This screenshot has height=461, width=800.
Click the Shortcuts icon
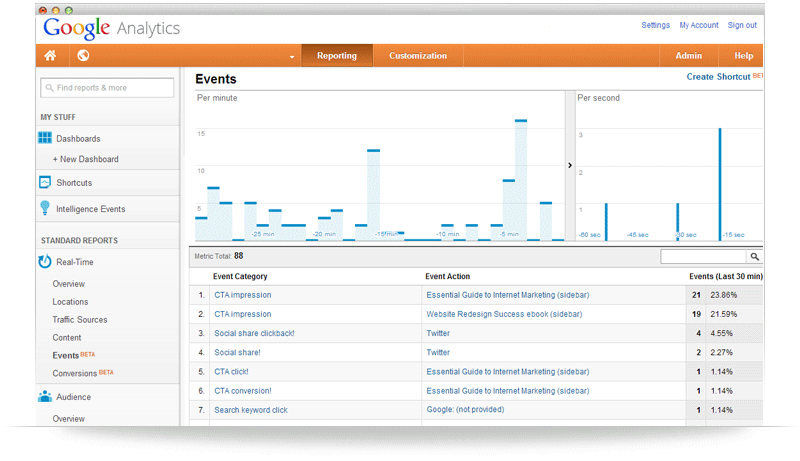[45, 182]
